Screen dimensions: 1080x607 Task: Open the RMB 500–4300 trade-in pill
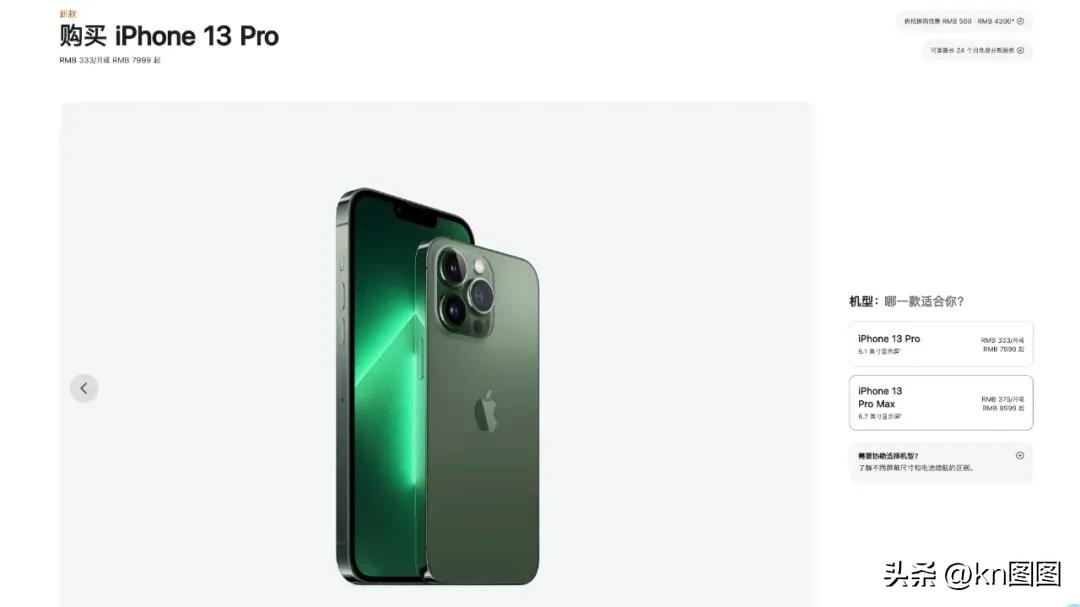(x=964, y=21)
